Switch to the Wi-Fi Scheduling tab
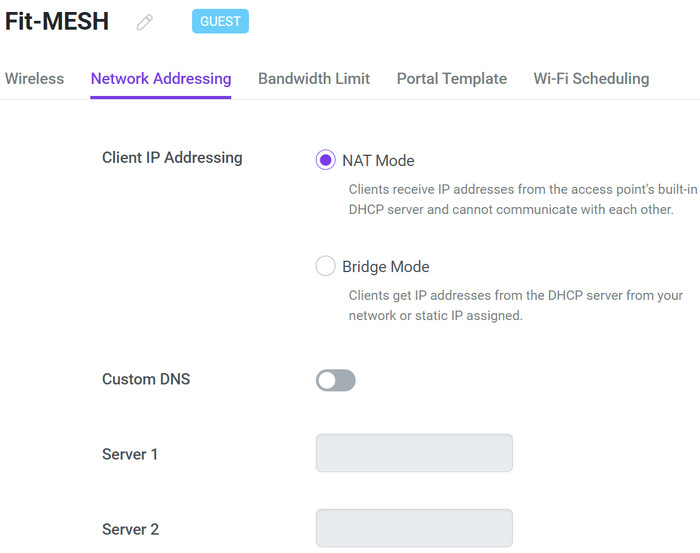This screenshot has height=553, width=700. tap(591, 78)
